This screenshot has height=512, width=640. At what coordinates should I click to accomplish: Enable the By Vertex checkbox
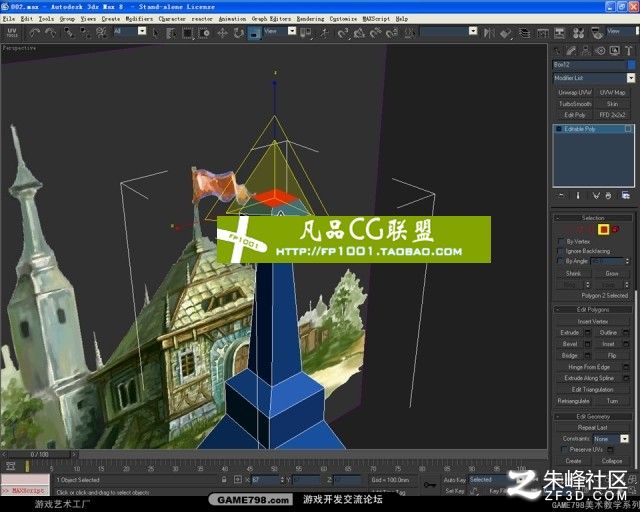(x=560, y=241)
